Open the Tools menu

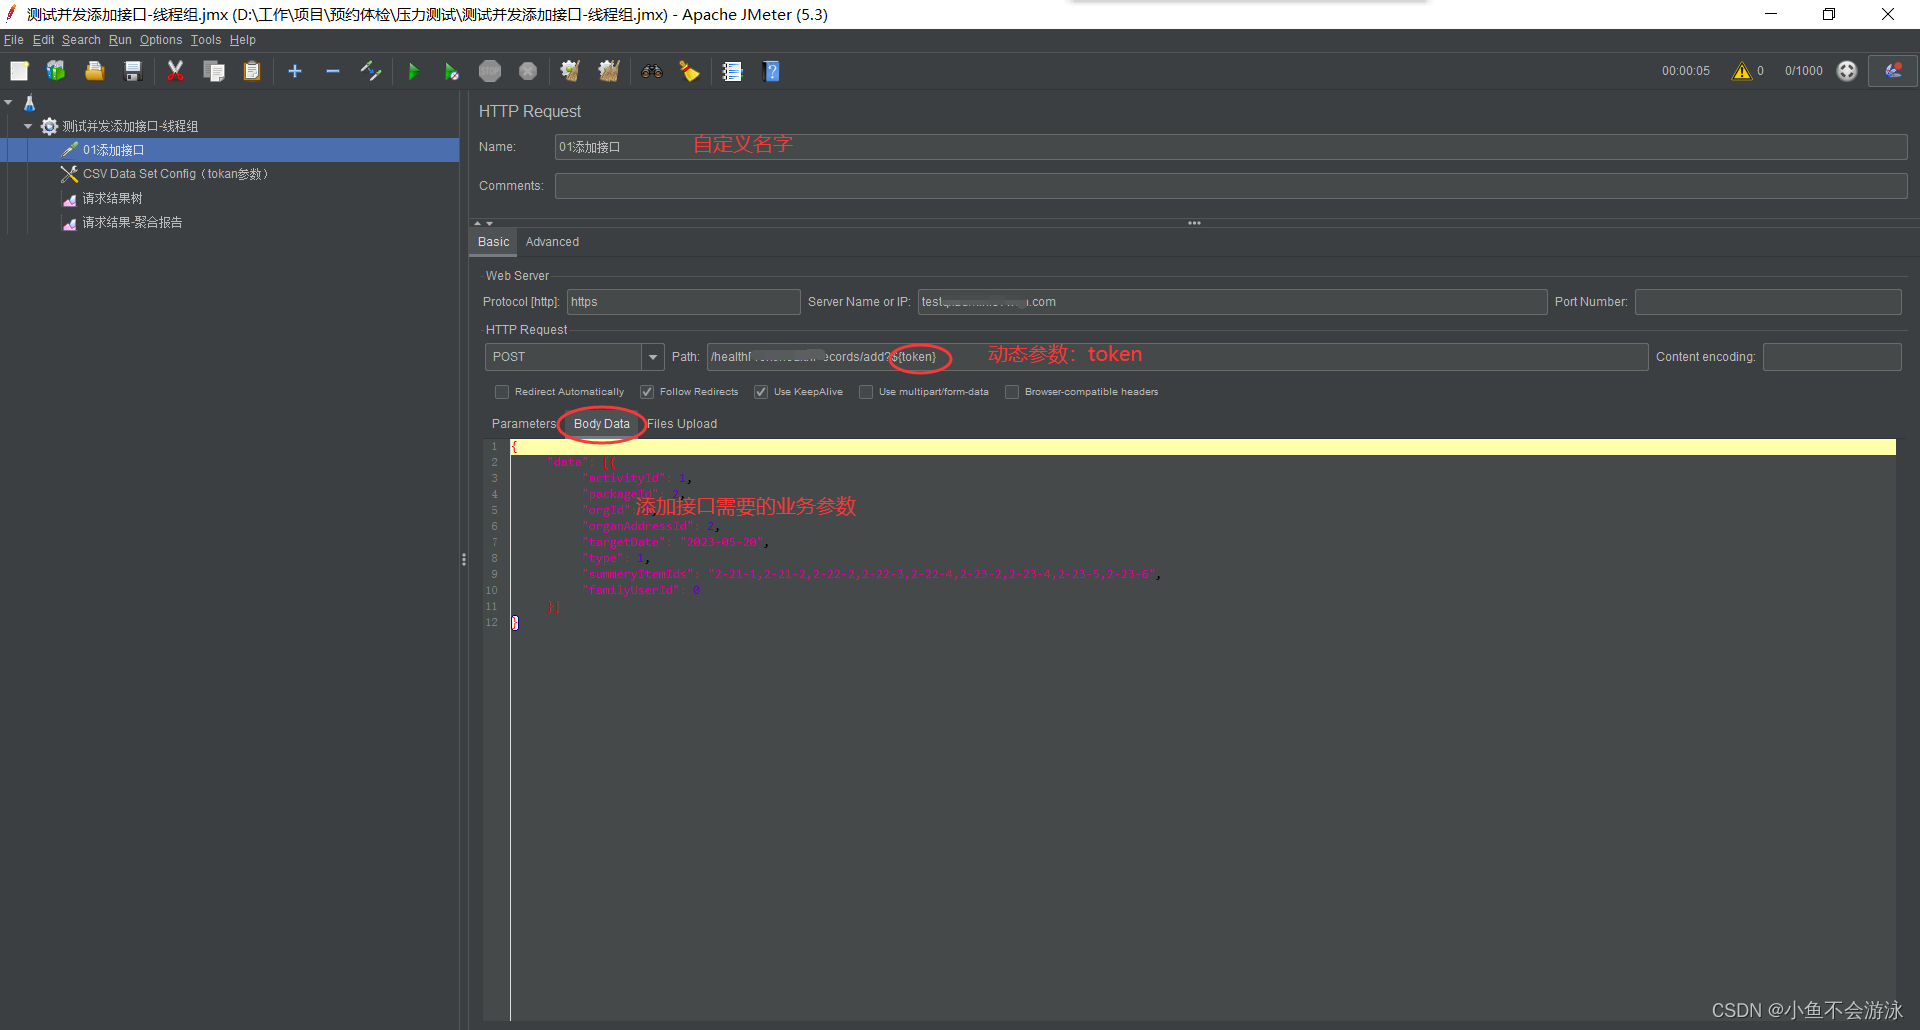[206, 40]
